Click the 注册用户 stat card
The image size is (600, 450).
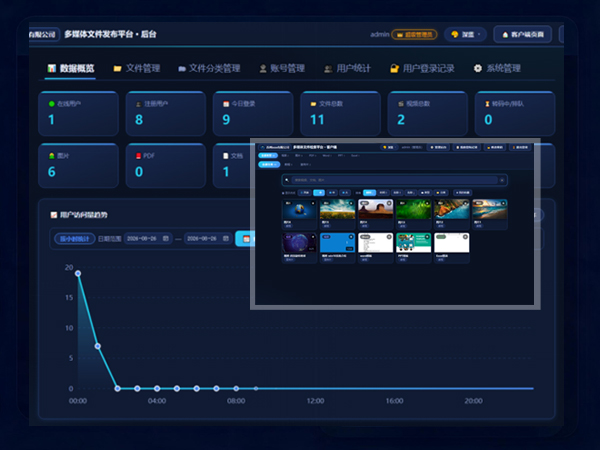pyautogui.click(x=166, y=114)
